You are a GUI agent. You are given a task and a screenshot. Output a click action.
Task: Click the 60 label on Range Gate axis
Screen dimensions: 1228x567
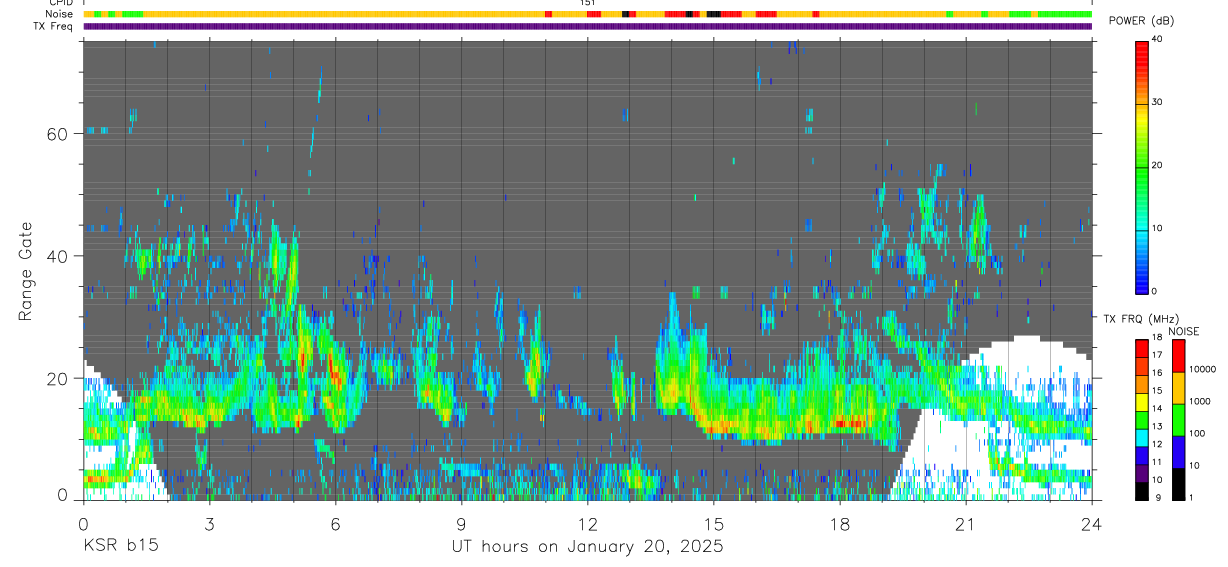[x=58, y=134]
